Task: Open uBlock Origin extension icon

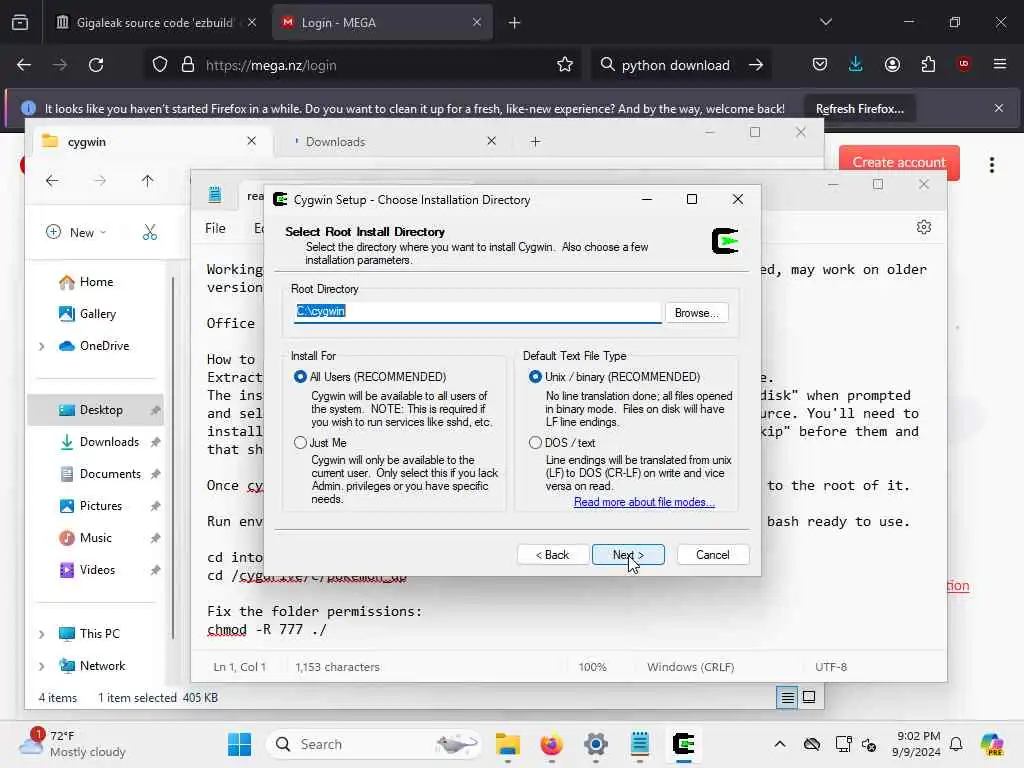Action: (963, 65)
